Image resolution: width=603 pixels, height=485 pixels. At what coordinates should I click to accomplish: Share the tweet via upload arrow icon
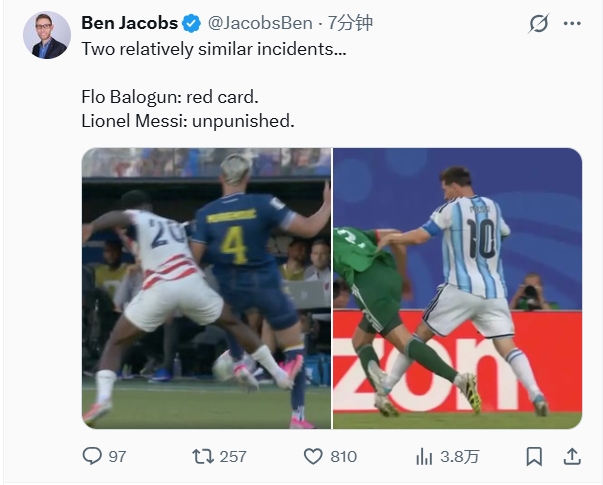[x=572, y=457]
